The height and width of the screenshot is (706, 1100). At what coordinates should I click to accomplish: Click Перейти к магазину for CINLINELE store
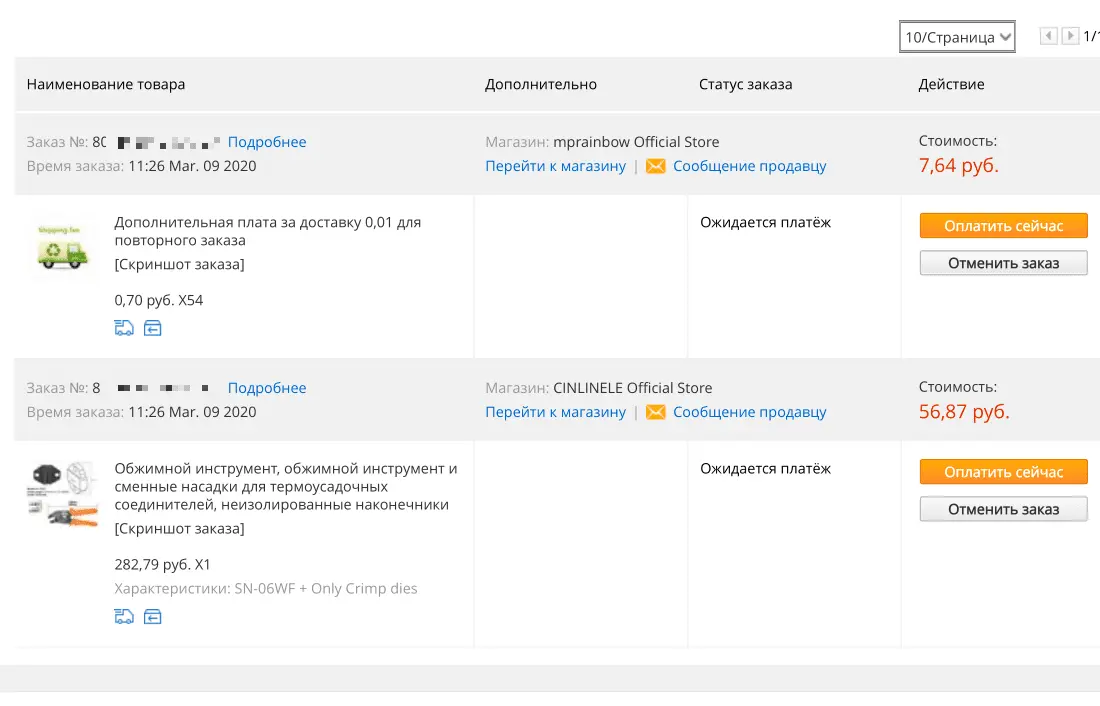(556, 412)
